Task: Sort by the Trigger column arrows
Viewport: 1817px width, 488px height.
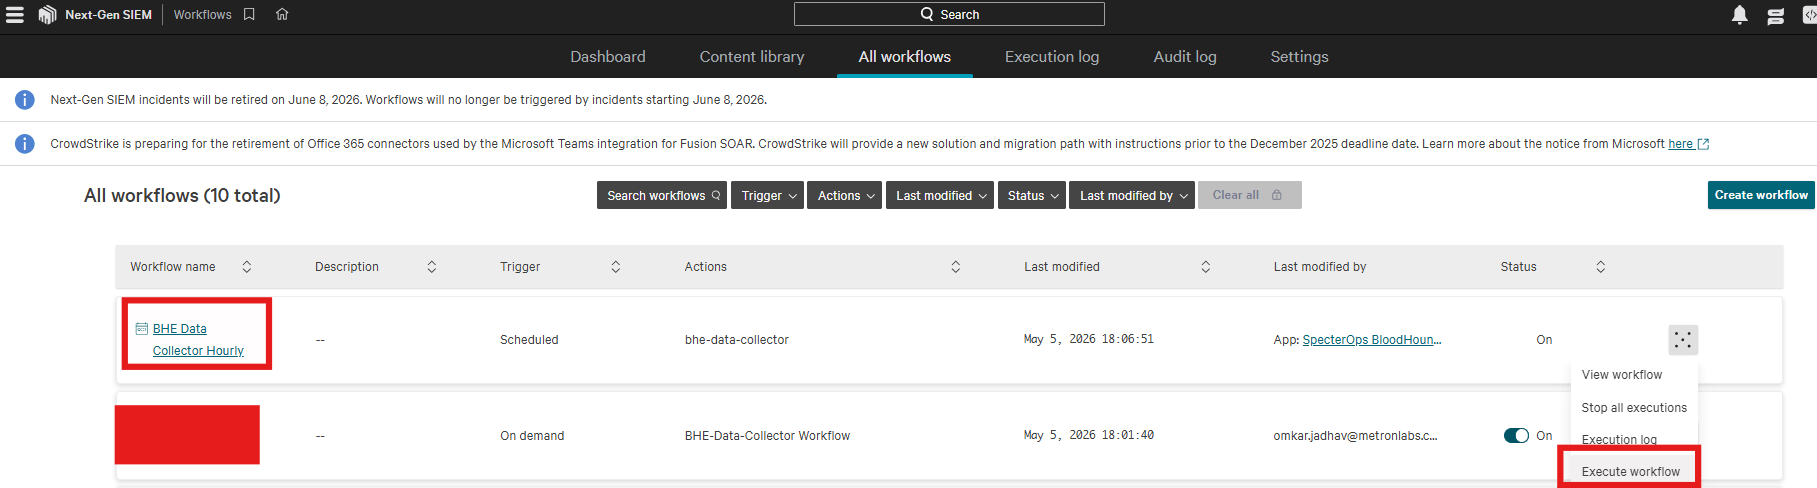Action: tap(616, 267)
